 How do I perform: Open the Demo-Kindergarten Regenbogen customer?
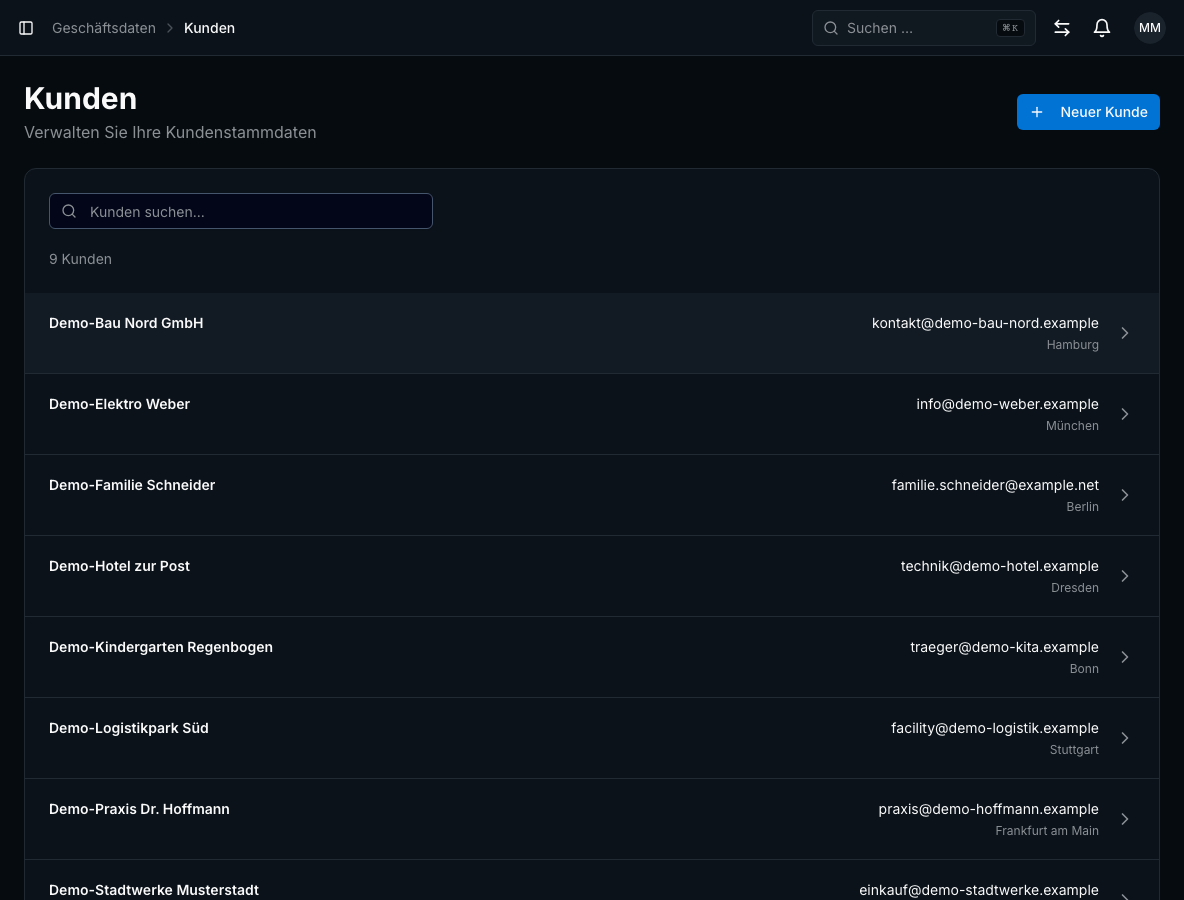[591, 657]
